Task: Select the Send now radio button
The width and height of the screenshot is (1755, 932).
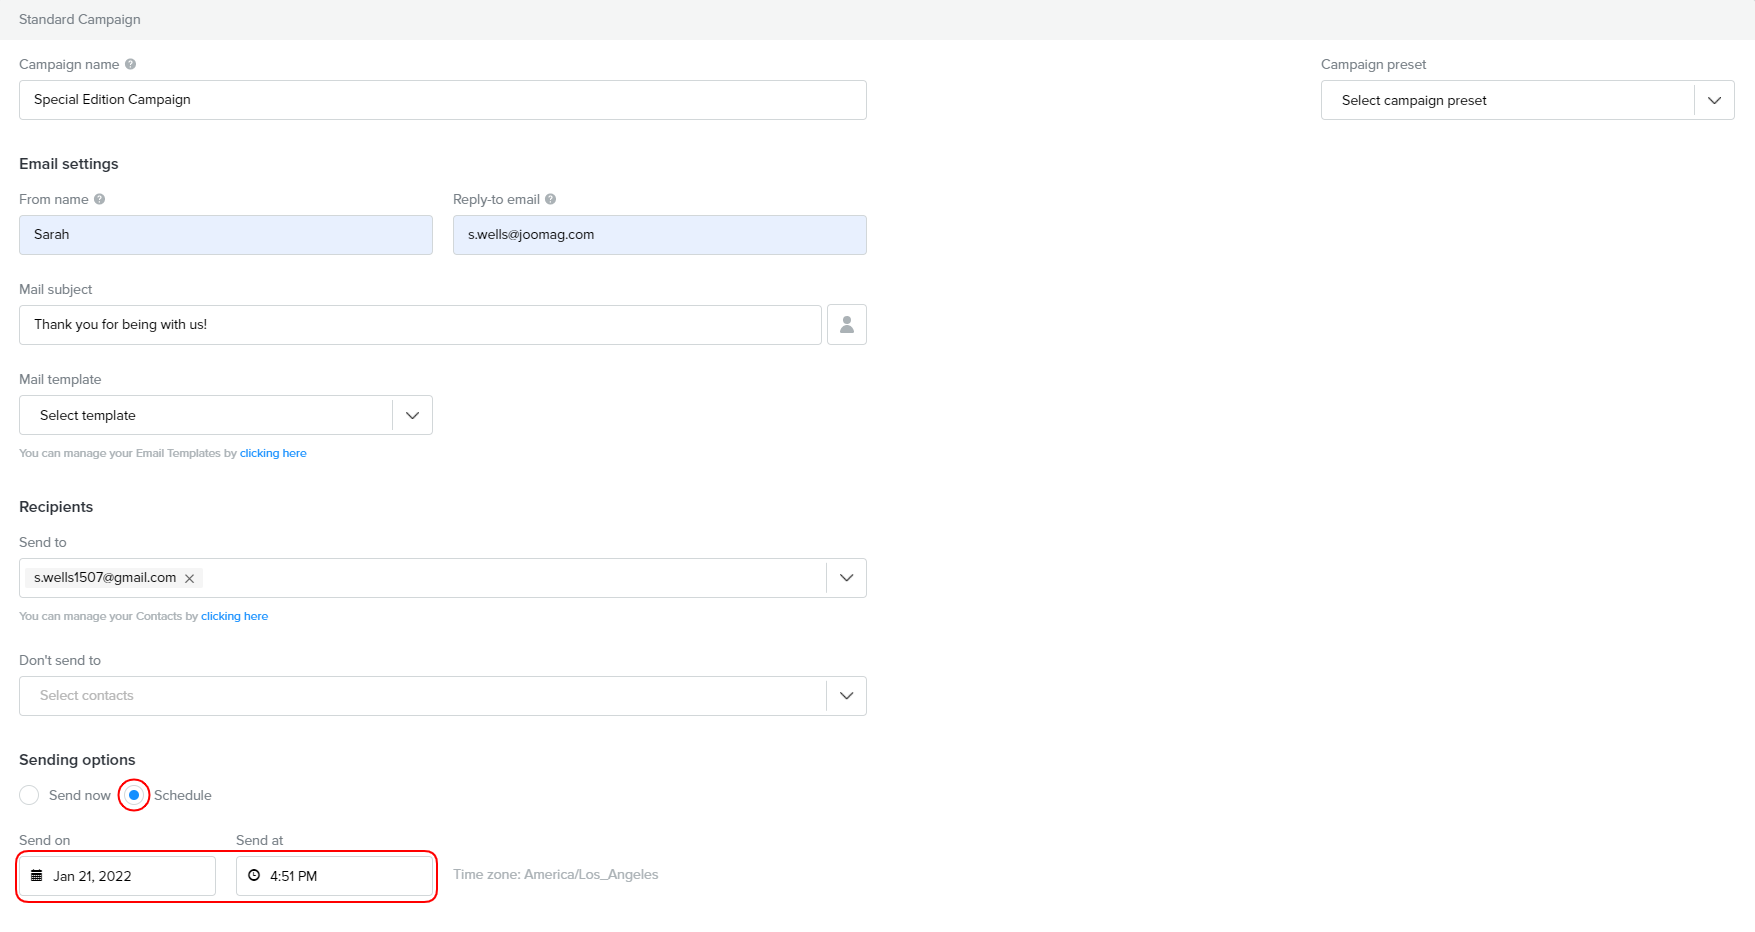Action: click(x=29, y=795)
